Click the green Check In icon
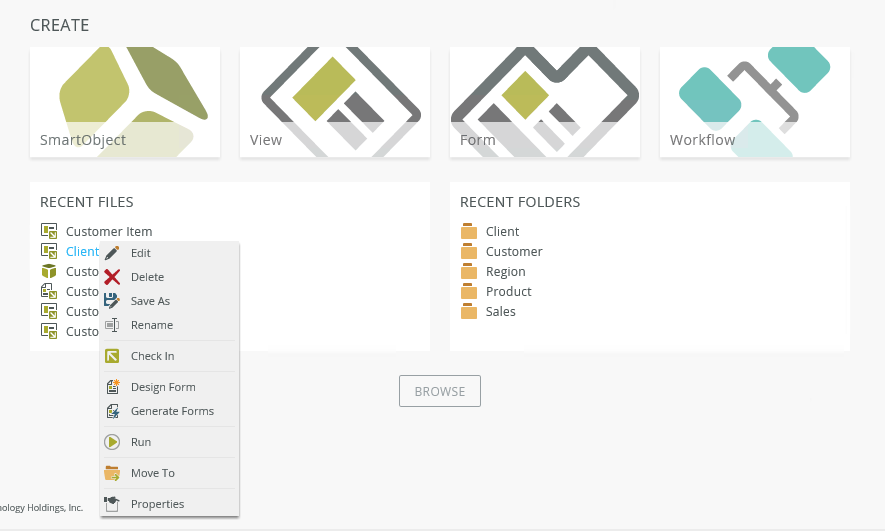This screenshot has width=885, height=531. pos(112,356)
